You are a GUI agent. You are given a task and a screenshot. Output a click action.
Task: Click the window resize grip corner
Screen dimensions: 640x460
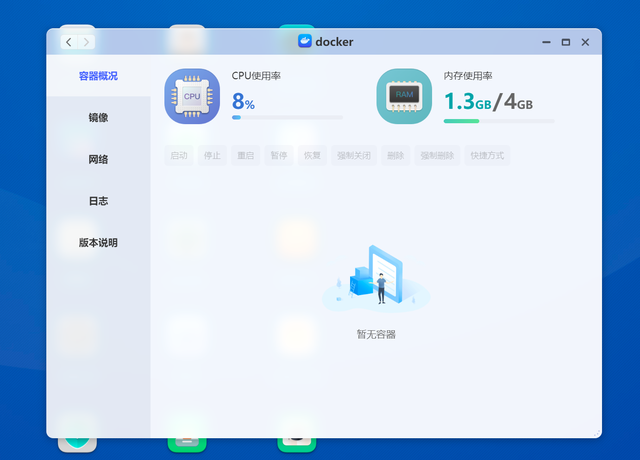tap(597, 433)
